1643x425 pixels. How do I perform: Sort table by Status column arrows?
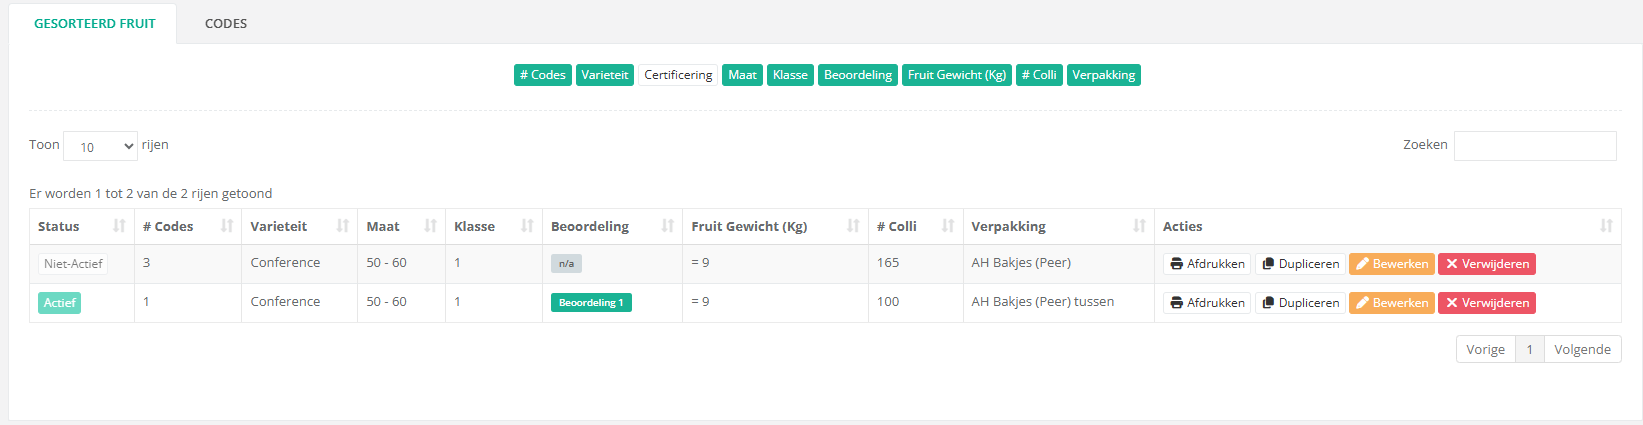point(120,226)
